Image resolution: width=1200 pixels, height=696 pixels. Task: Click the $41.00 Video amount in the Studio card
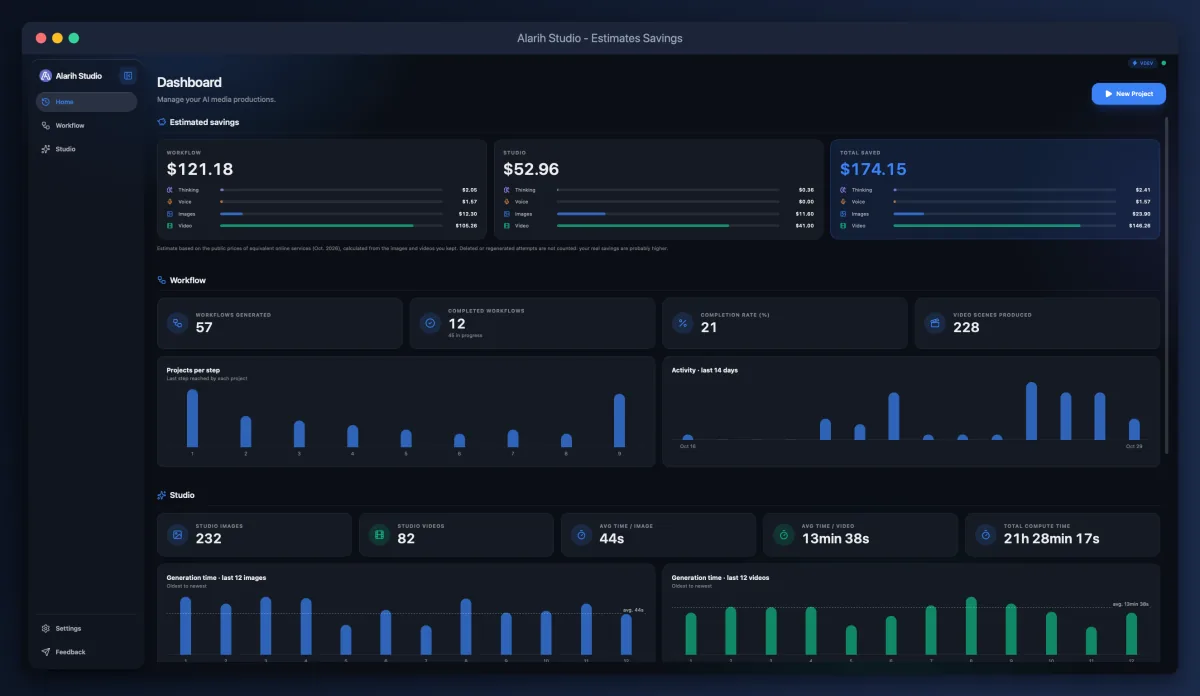804,226
